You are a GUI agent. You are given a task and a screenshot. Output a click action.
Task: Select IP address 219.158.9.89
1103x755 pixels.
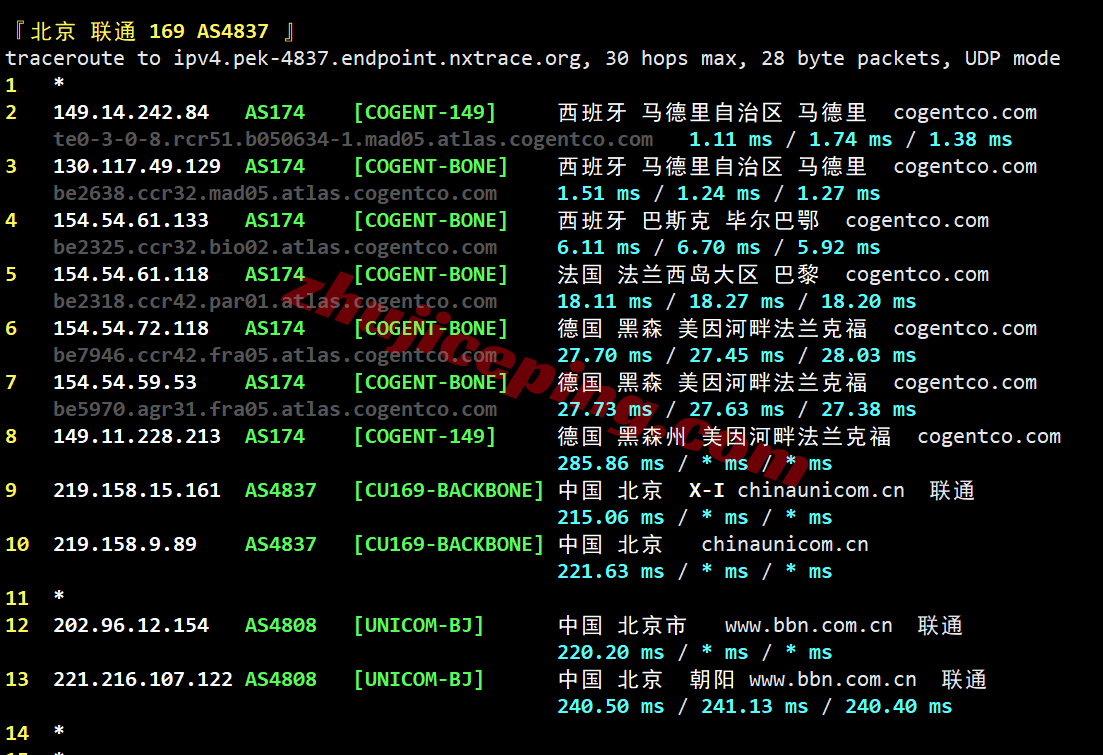point(125,545)
